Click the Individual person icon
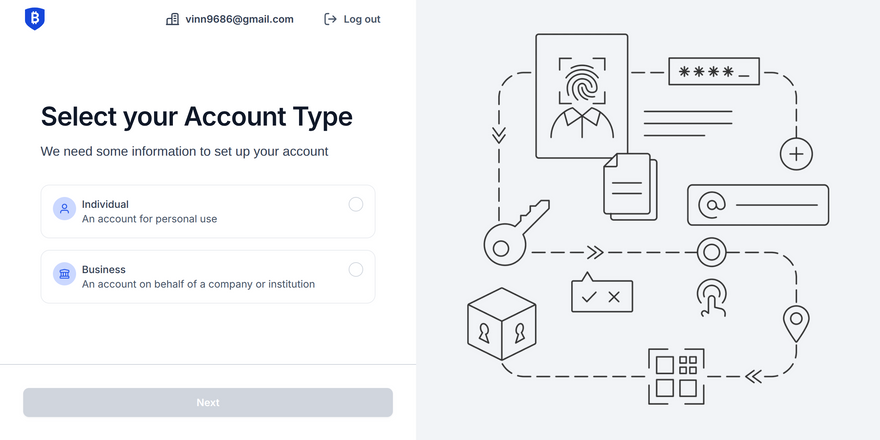 point(65,209)
